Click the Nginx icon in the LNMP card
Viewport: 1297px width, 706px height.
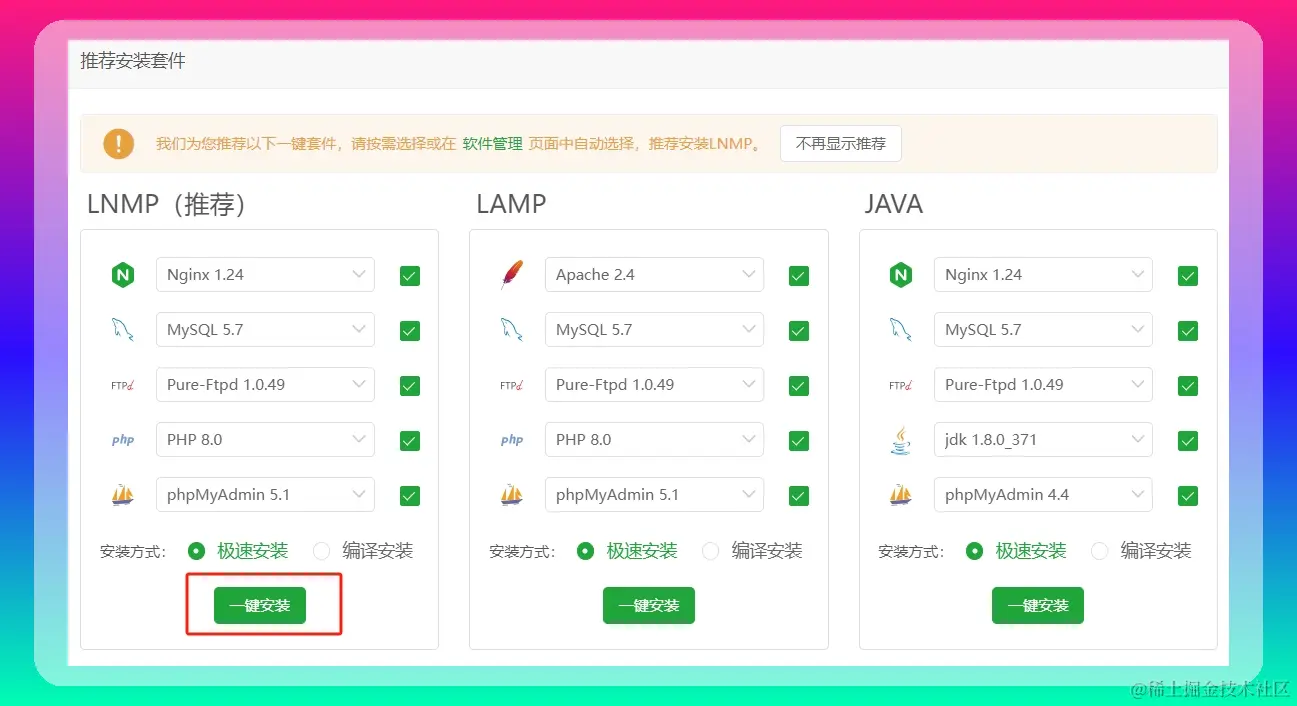[122, 275]
